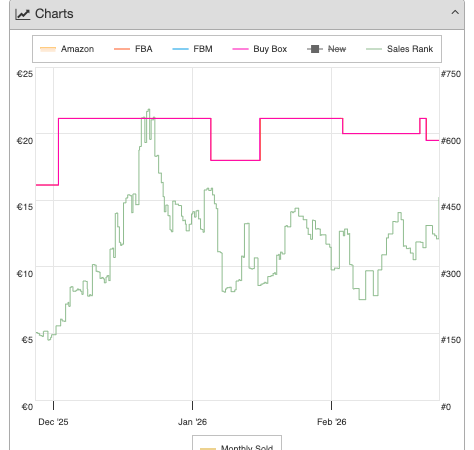Click the Charts panel header title
Viewport: 474px width, 450px height.
click(x=54, y=14)
